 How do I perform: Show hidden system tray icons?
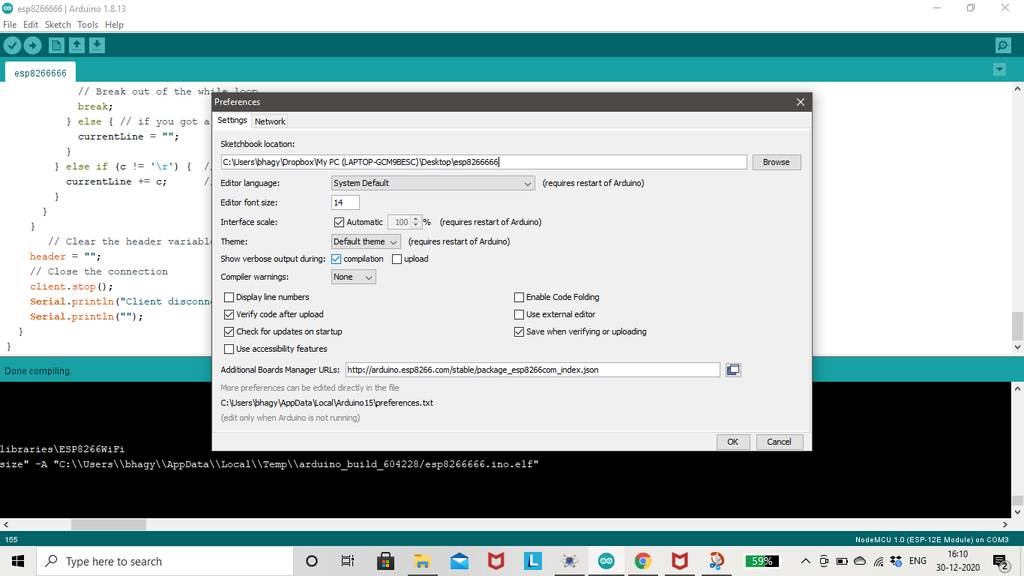(x=805, y=561)
